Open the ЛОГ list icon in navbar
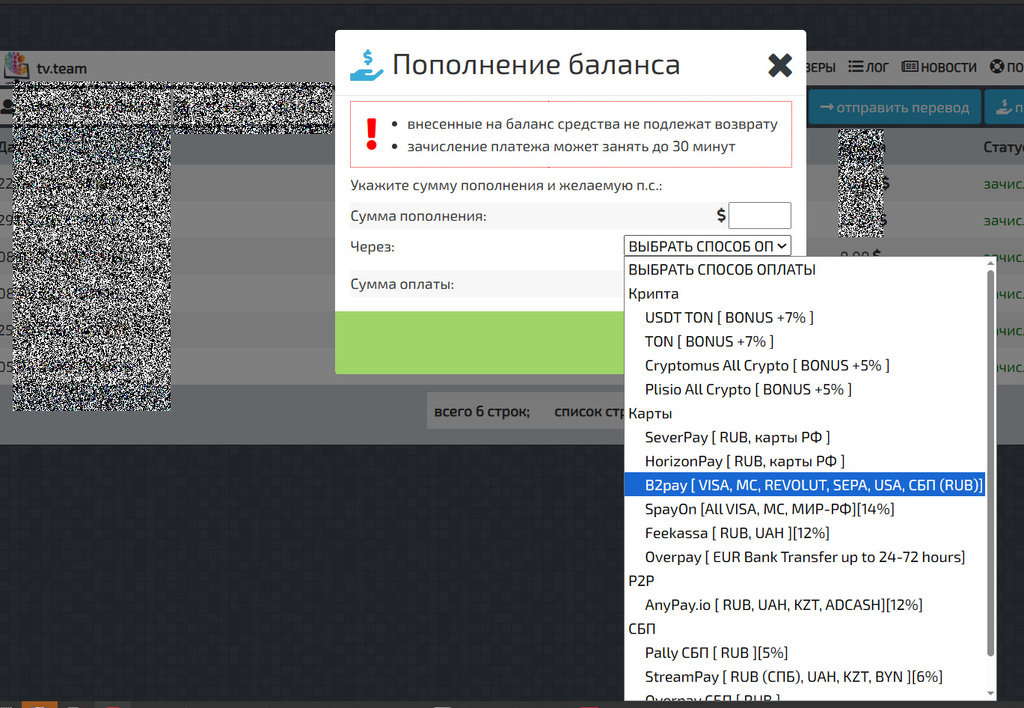The width and height of the screenshot is (1024, 708). point(857,67)
